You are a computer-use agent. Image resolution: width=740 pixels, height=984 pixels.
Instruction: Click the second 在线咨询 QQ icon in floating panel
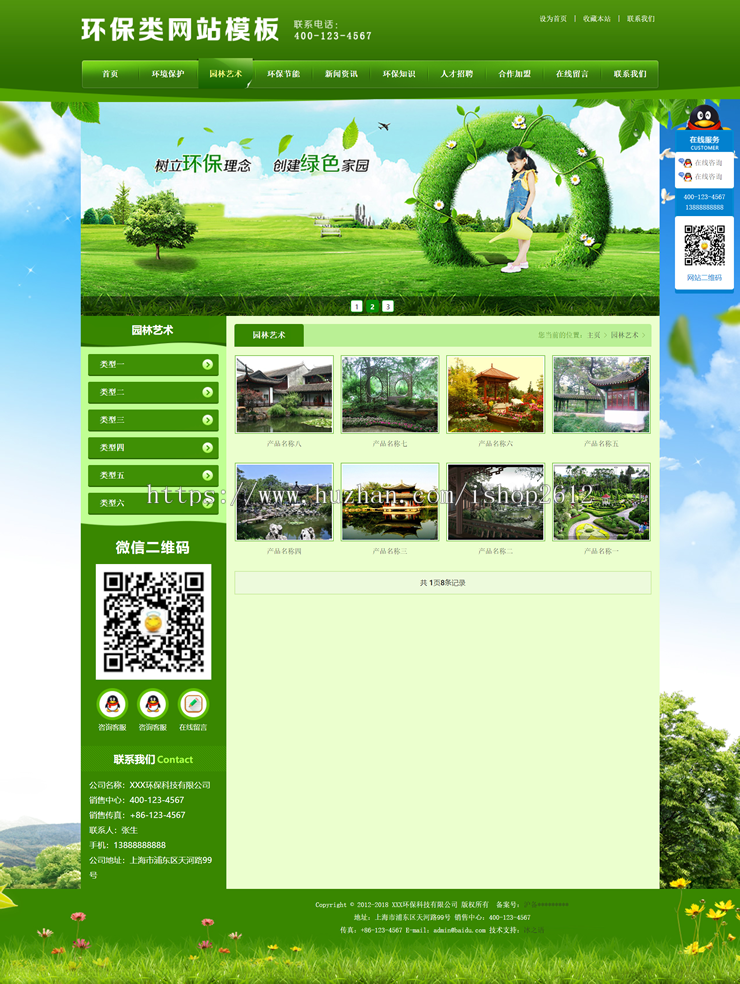[x=687, y=177]
